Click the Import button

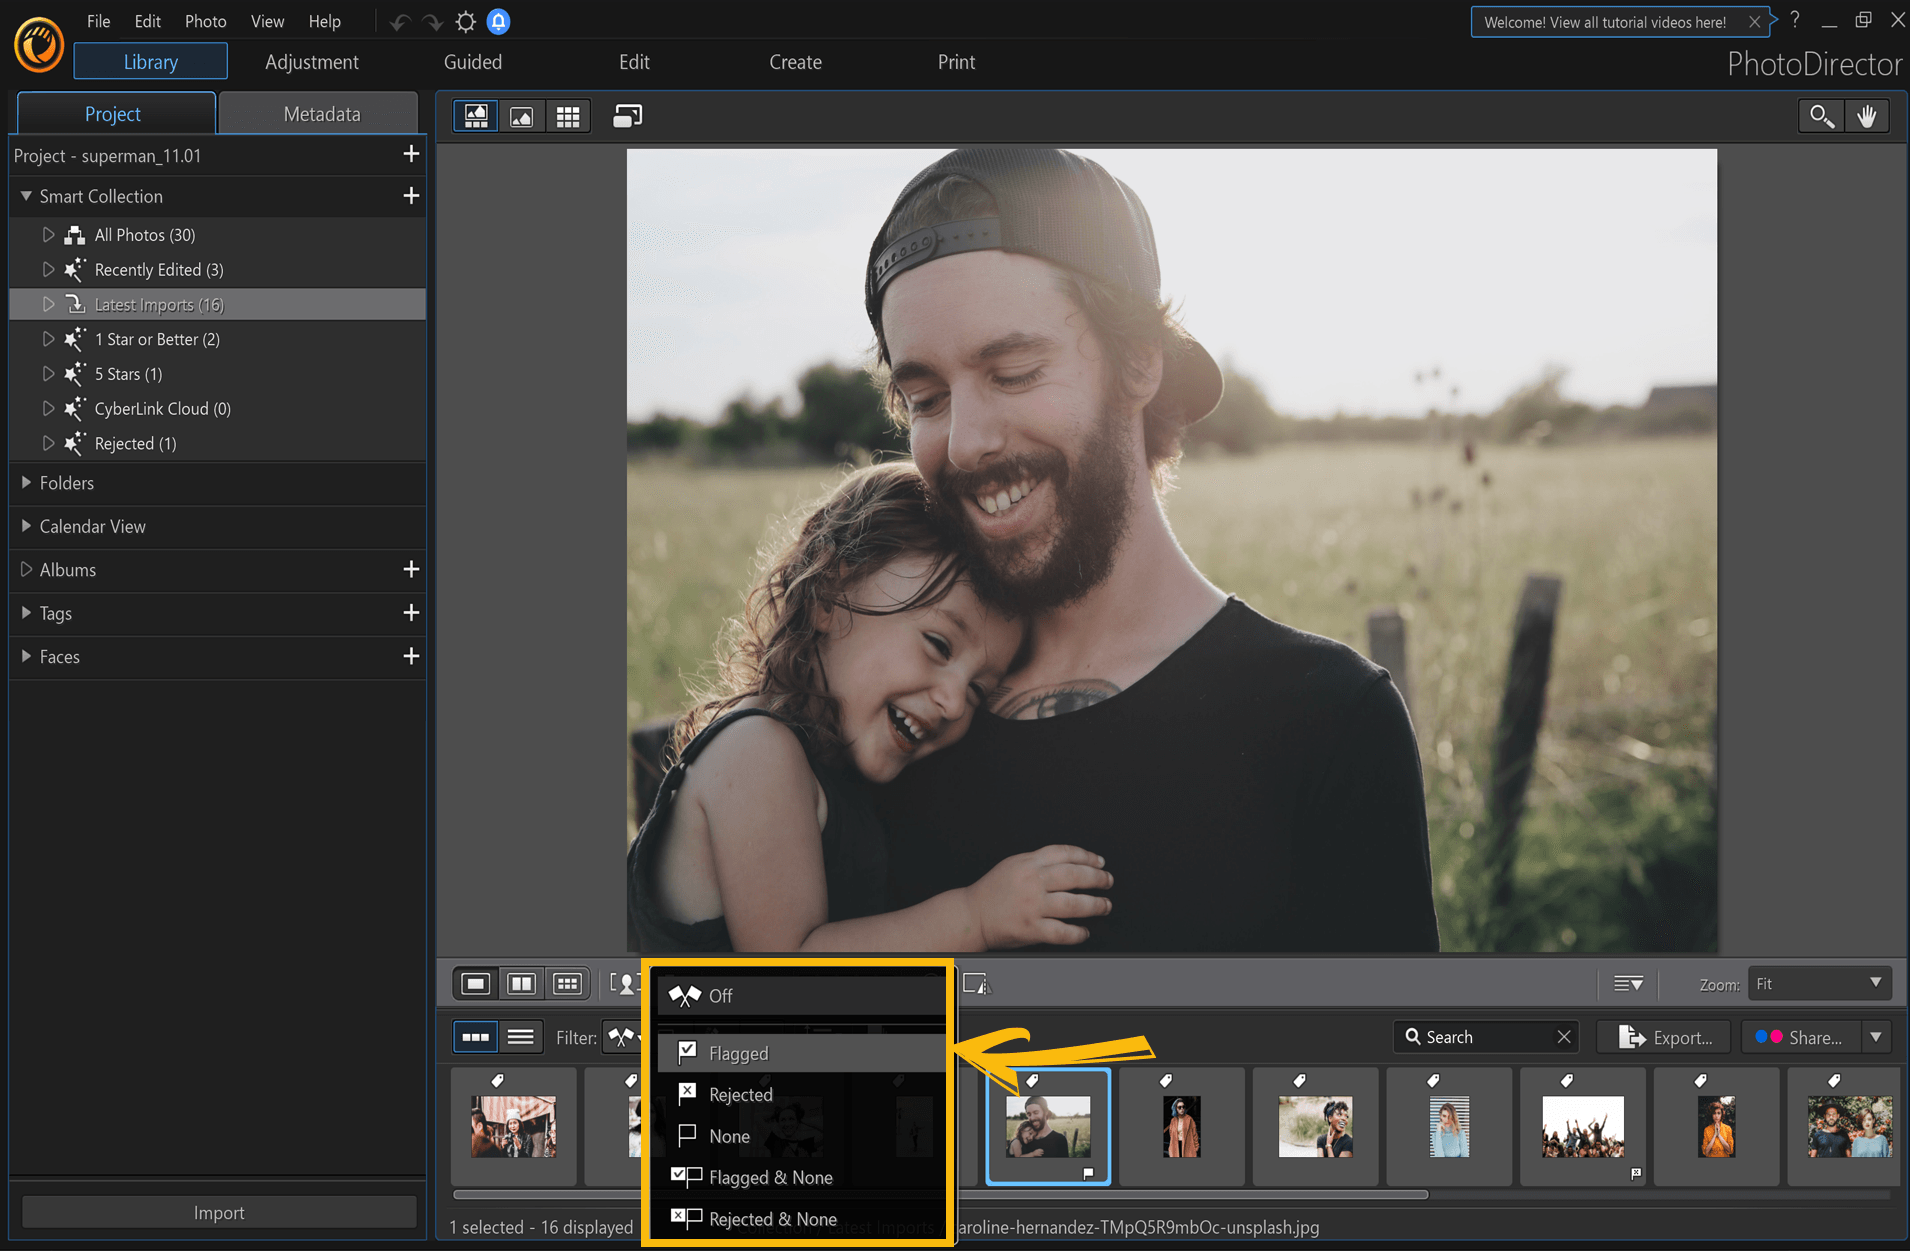click(x=218, y=1212)
